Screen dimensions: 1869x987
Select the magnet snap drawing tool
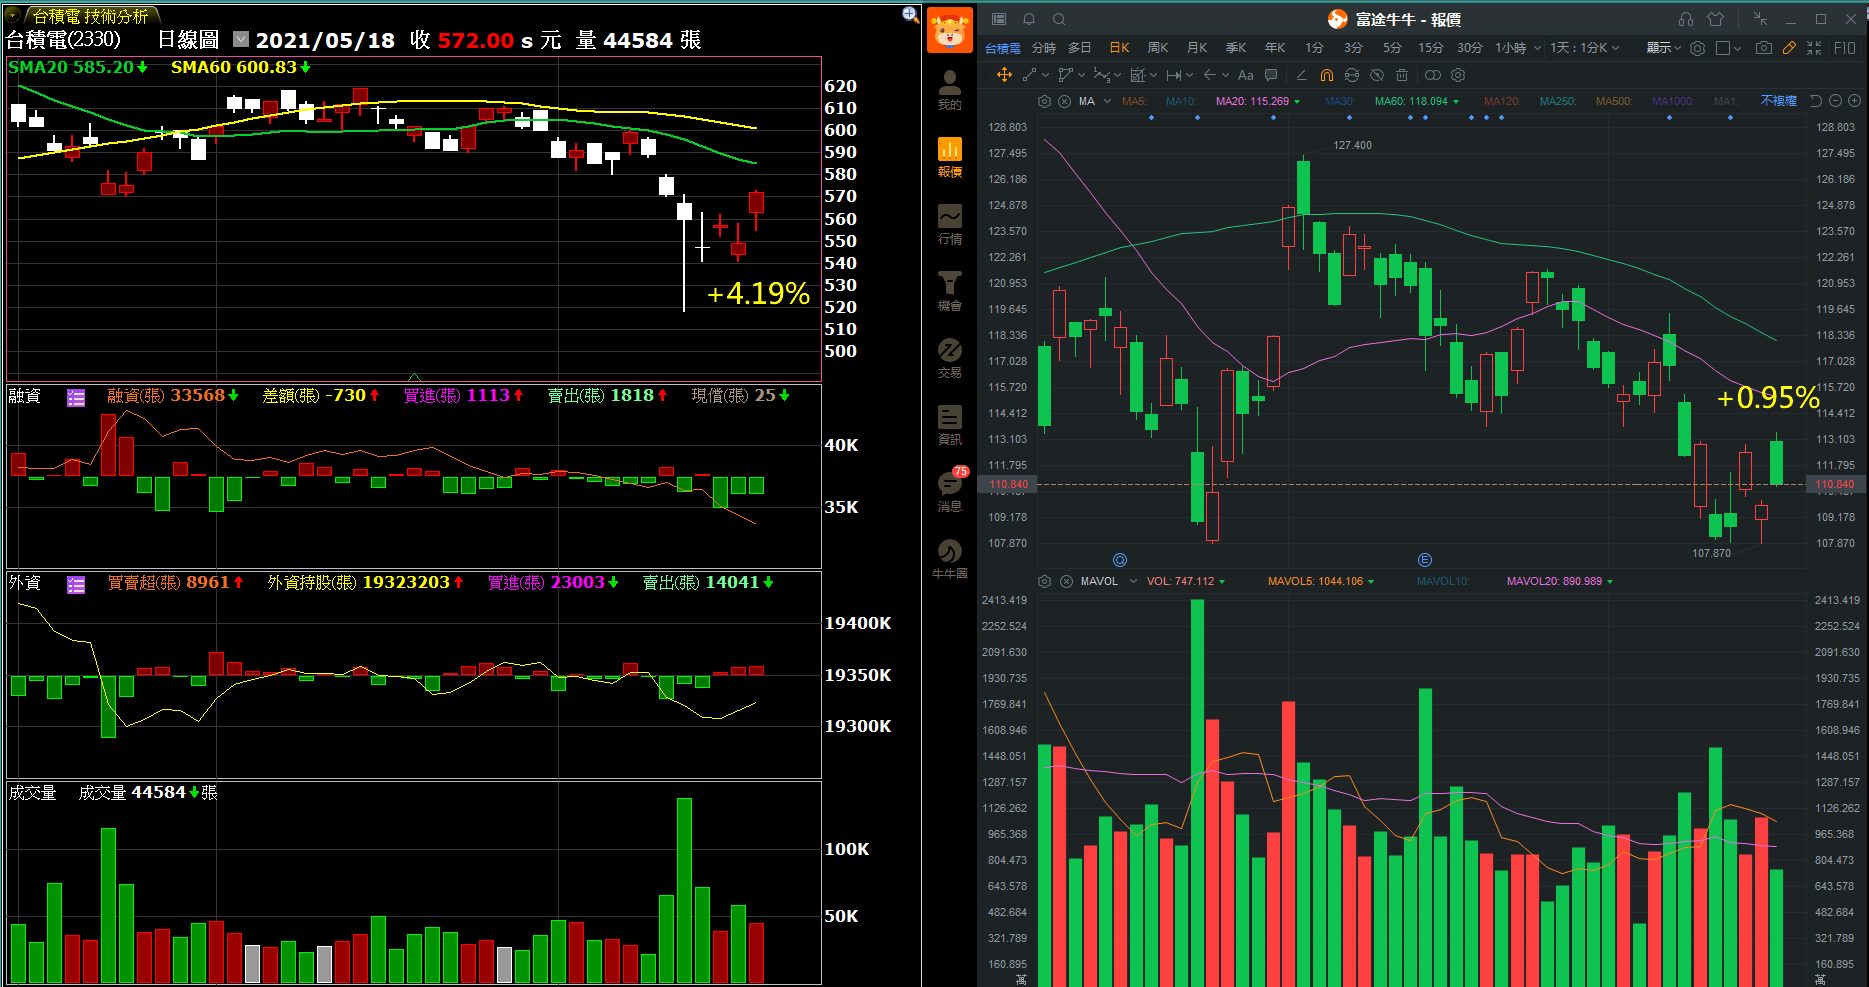1326,75
